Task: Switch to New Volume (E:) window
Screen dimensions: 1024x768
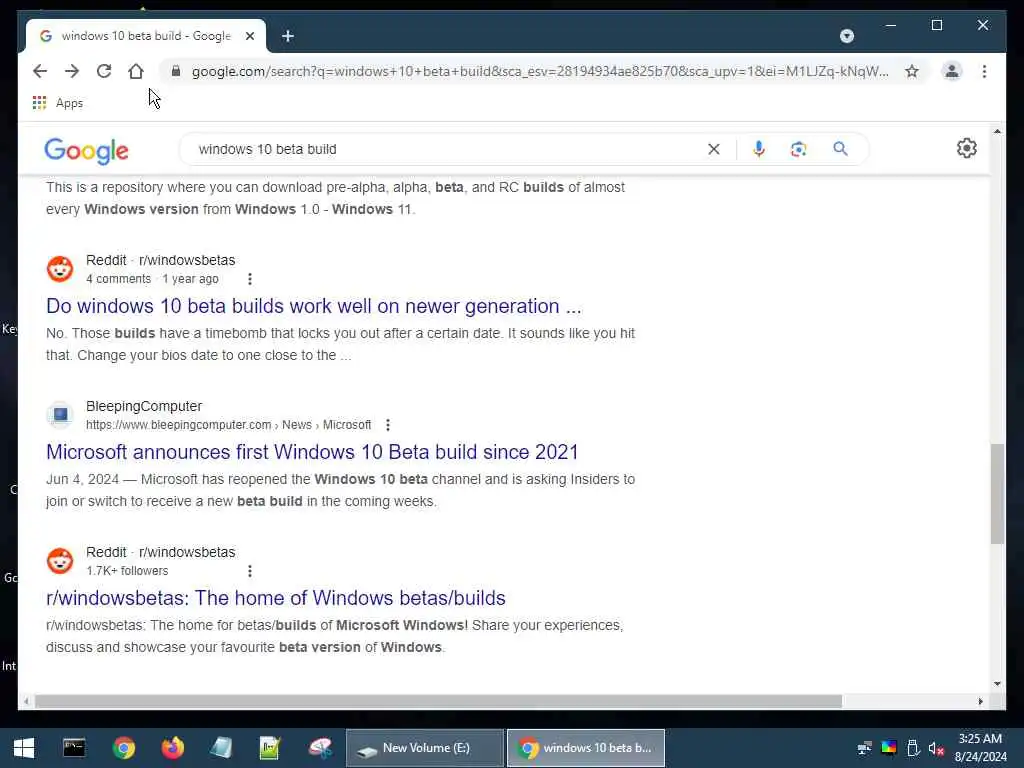Action: pos(424,748)
